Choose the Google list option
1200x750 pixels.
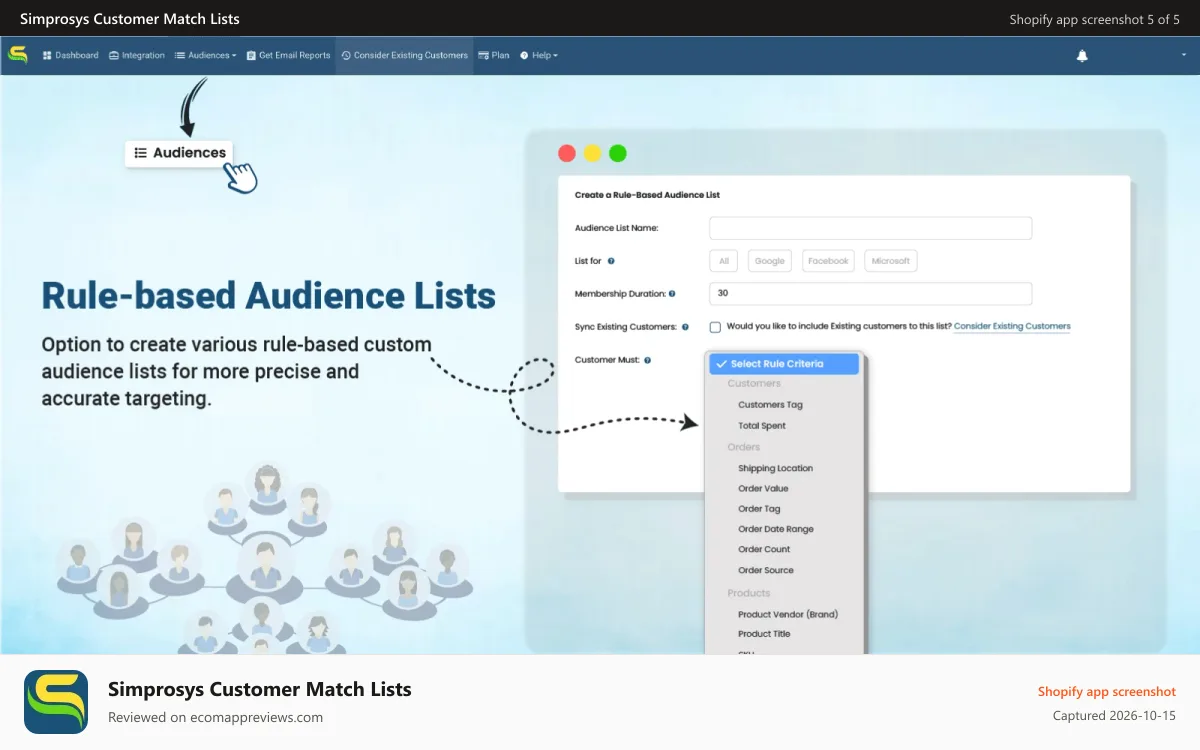[769, 261]
